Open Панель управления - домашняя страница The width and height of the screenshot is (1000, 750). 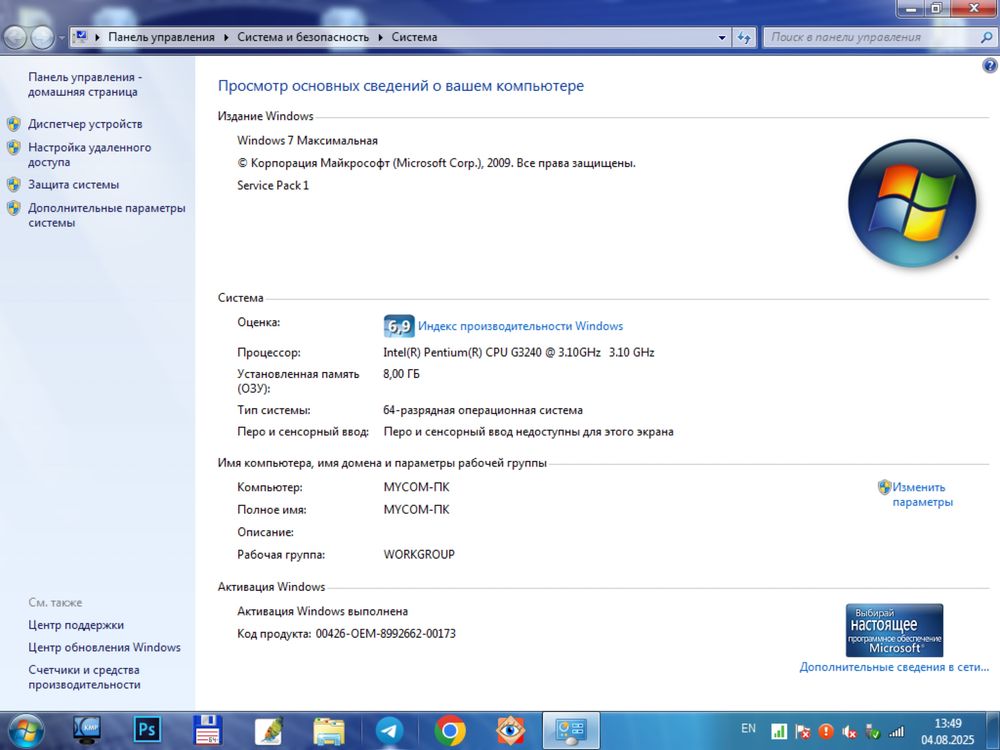point(84,84)
